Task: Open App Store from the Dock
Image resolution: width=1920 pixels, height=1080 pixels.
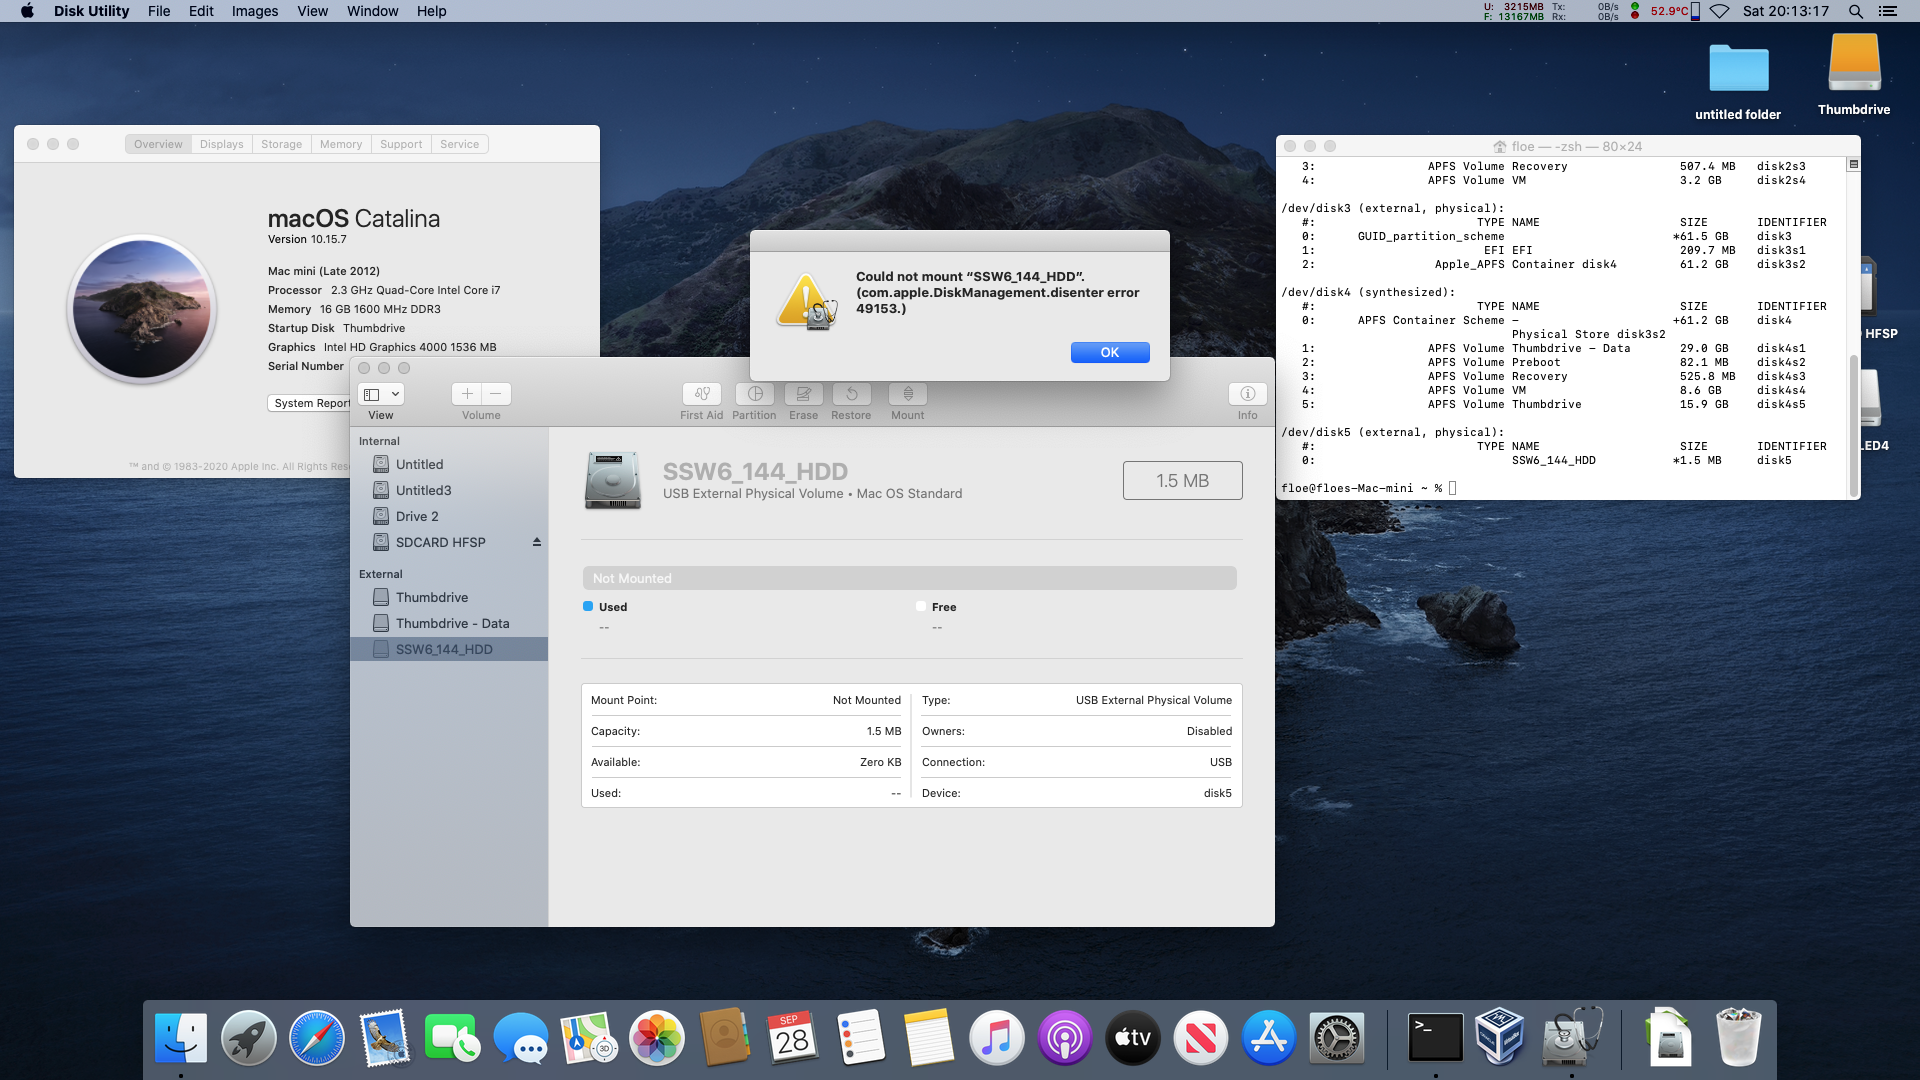Action: click(1269, 1038)
